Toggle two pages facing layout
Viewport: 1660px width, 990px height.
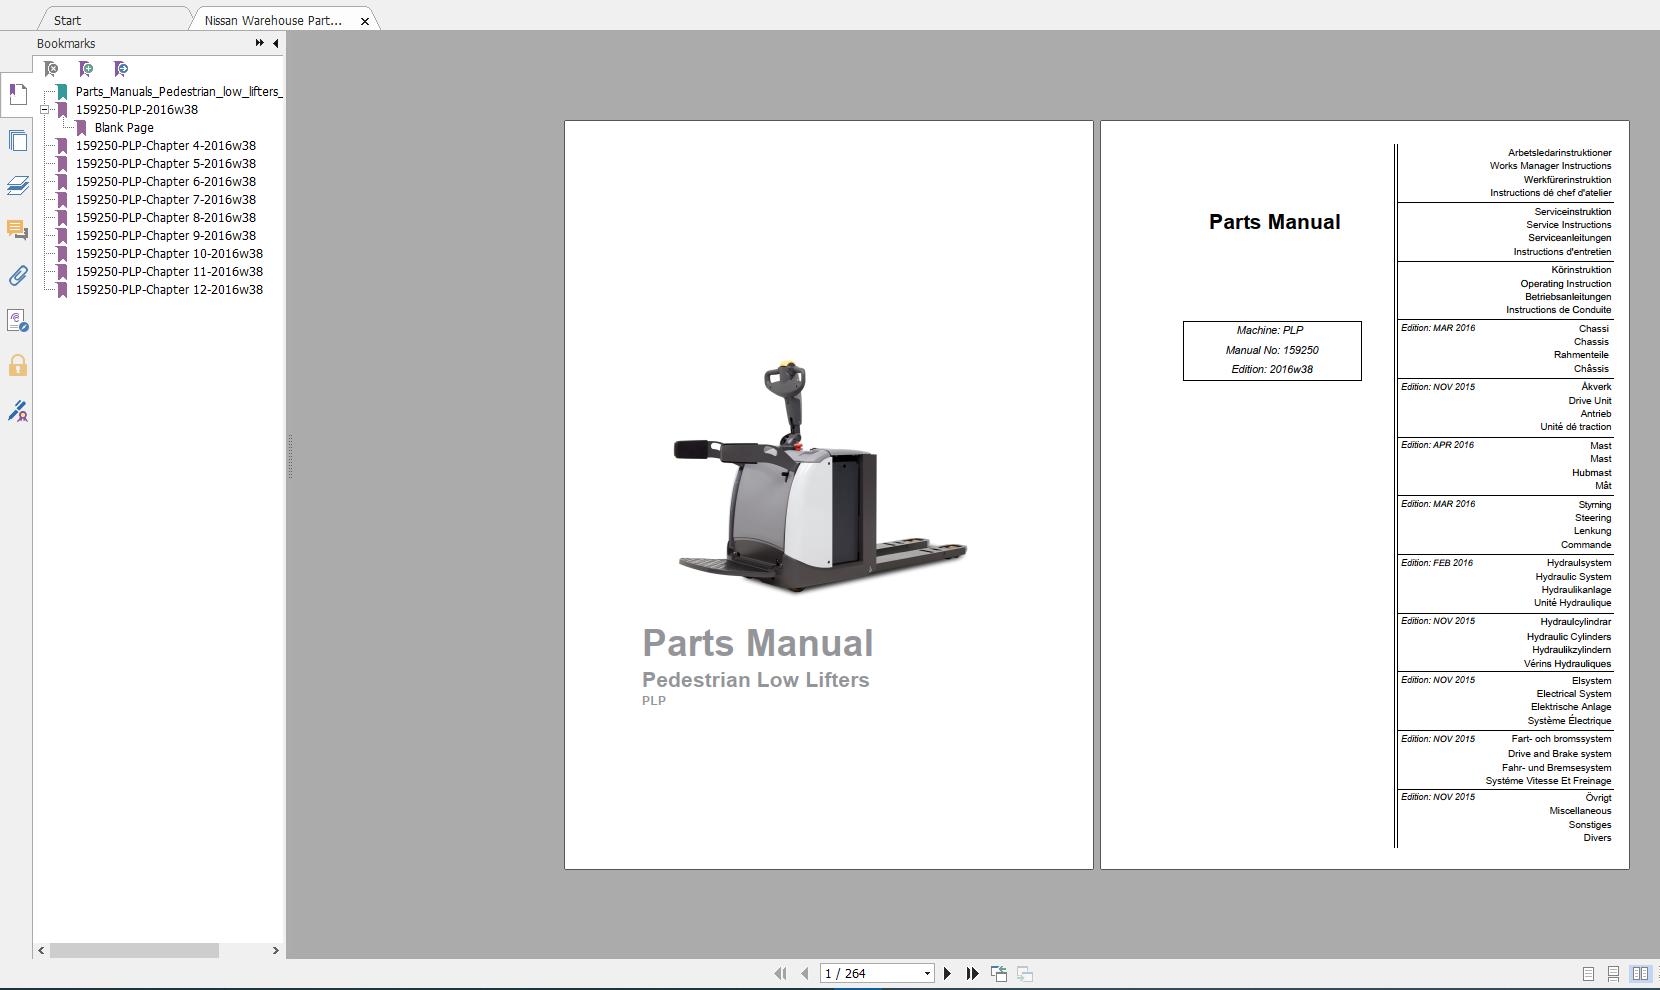tap(1640, 974)
